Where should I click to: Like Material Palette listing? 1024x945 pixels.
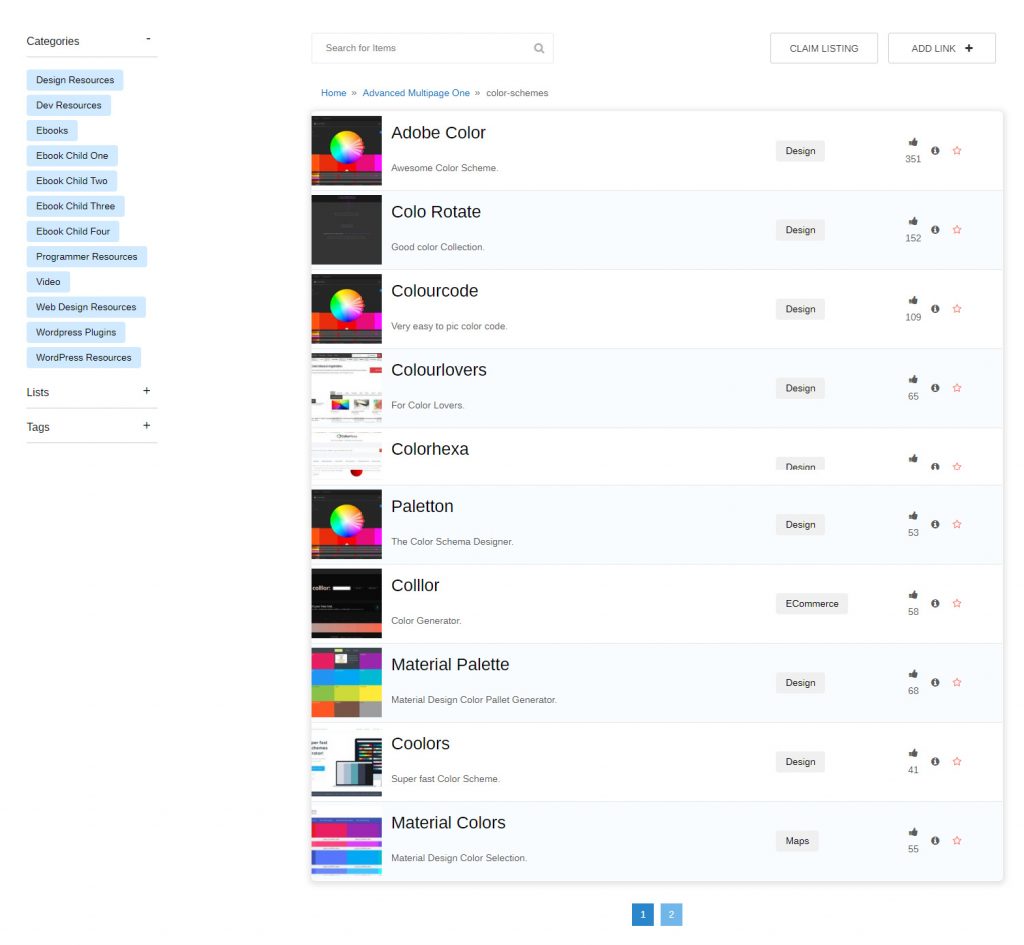tap(913, 674)
